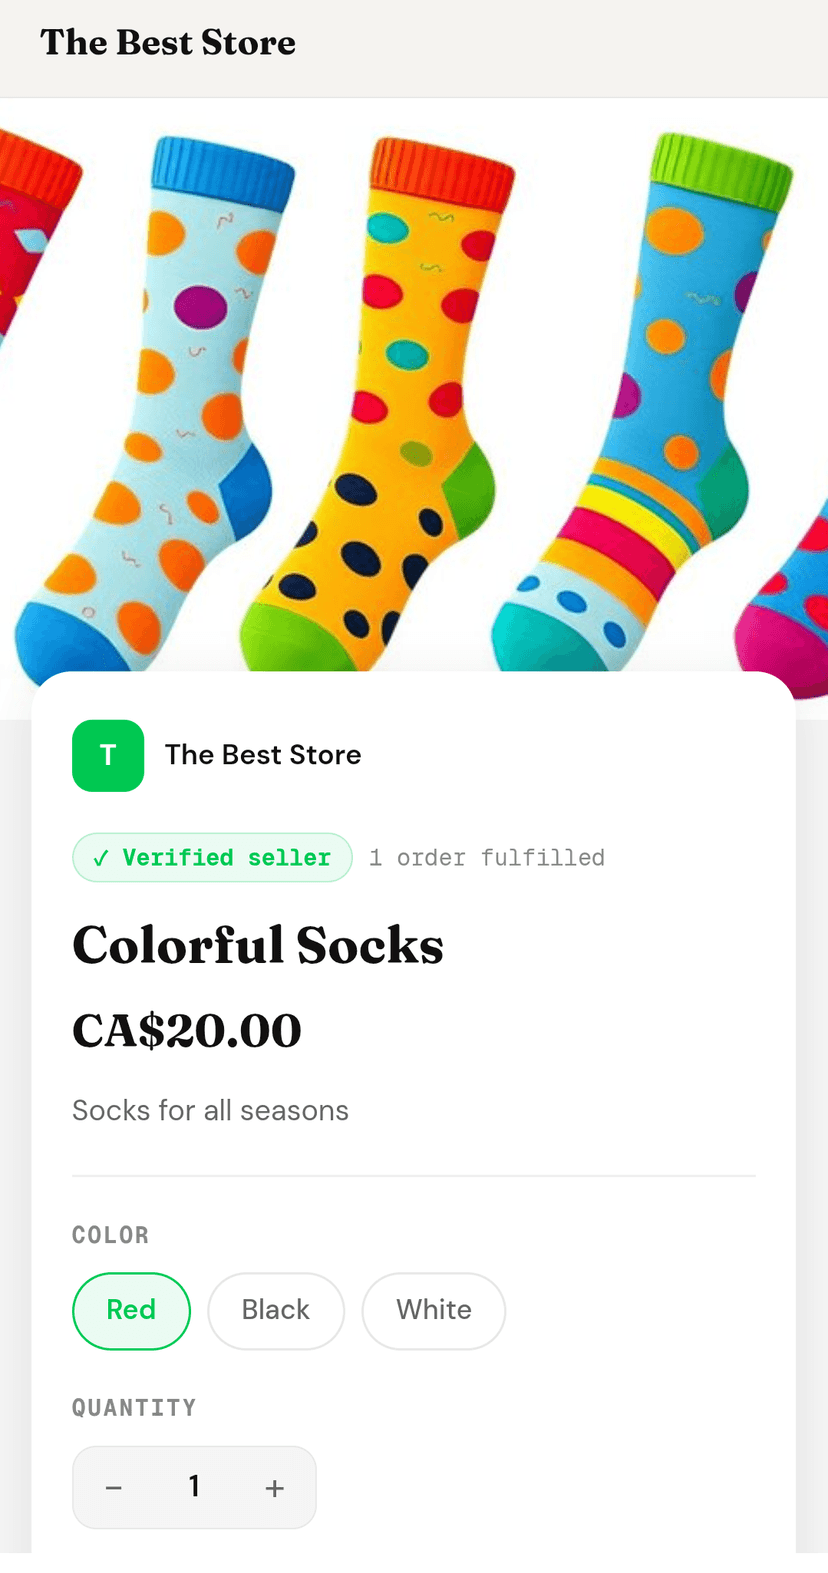Image resolution: width=828 pixels, height=1573 pixels.
Task: Select the White color option
Action: 433,1310
